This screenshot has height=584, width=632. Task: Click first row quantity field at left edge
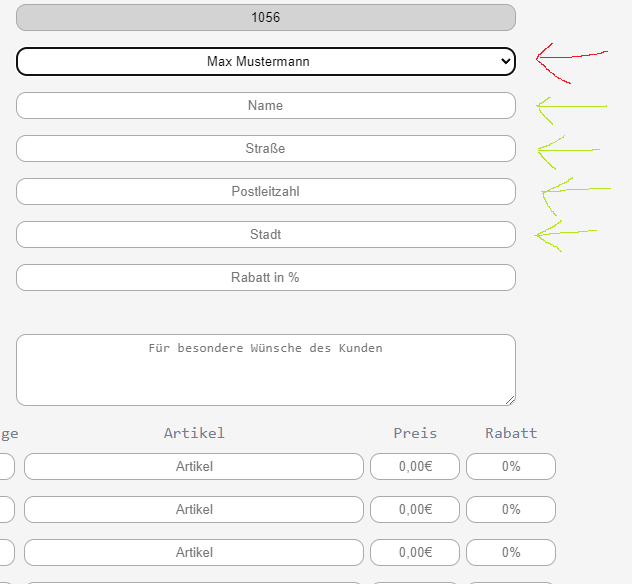[7, 466]
